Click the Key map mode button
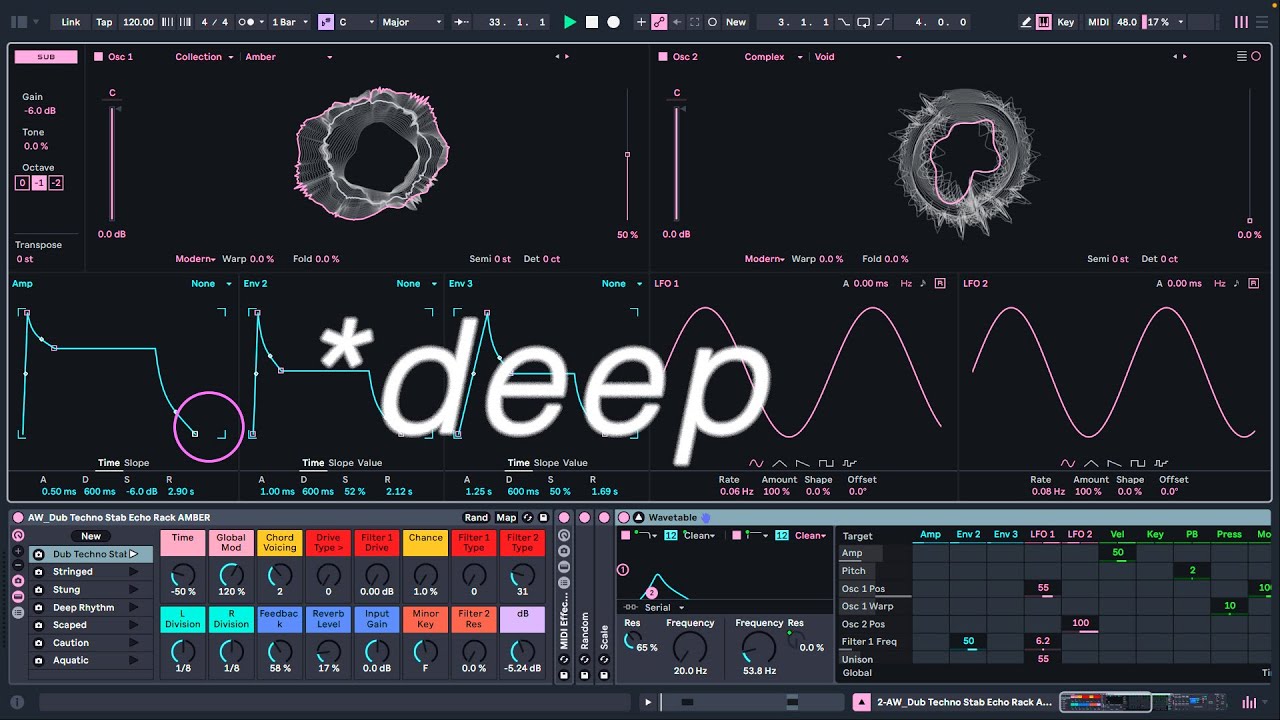The height and width of the screenshot is (720, 1280). (x=1066, y=22)
